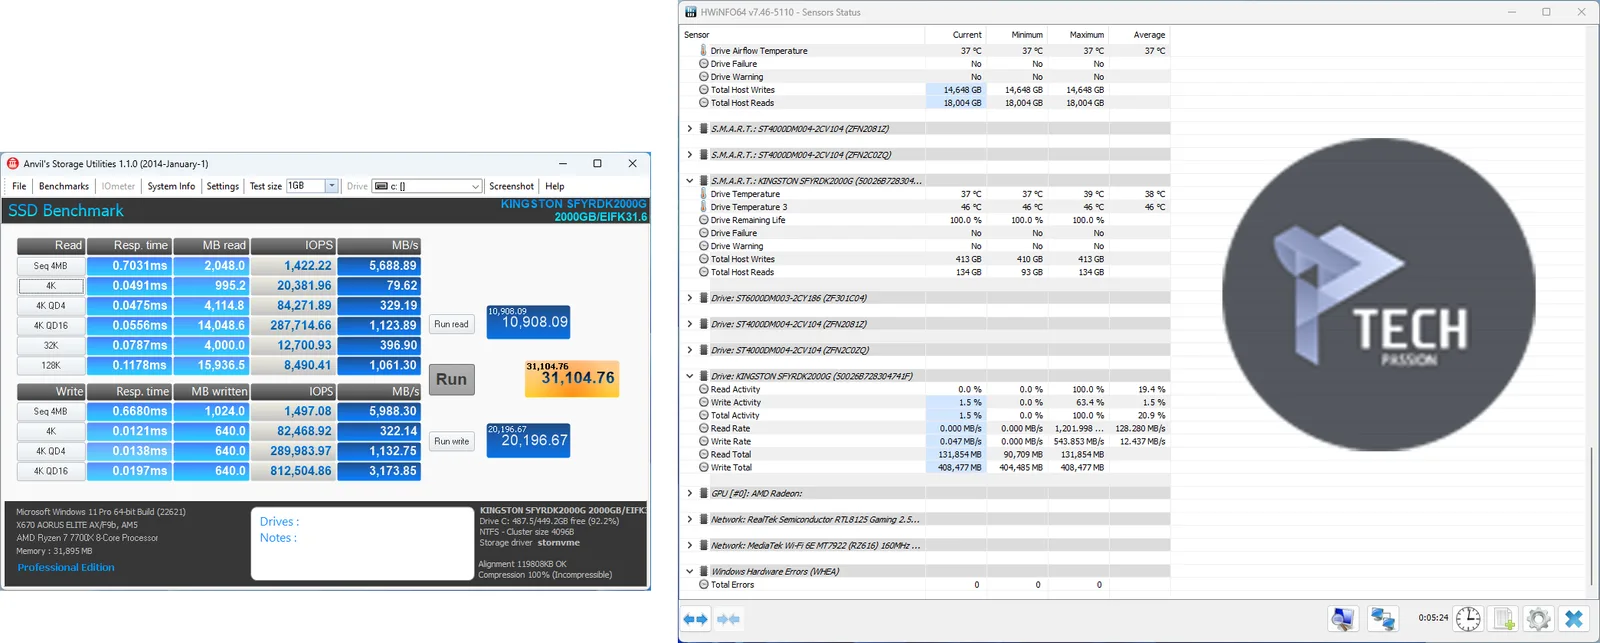
Task: Click the write Seq 4MB test button
Action: (51, 411)
